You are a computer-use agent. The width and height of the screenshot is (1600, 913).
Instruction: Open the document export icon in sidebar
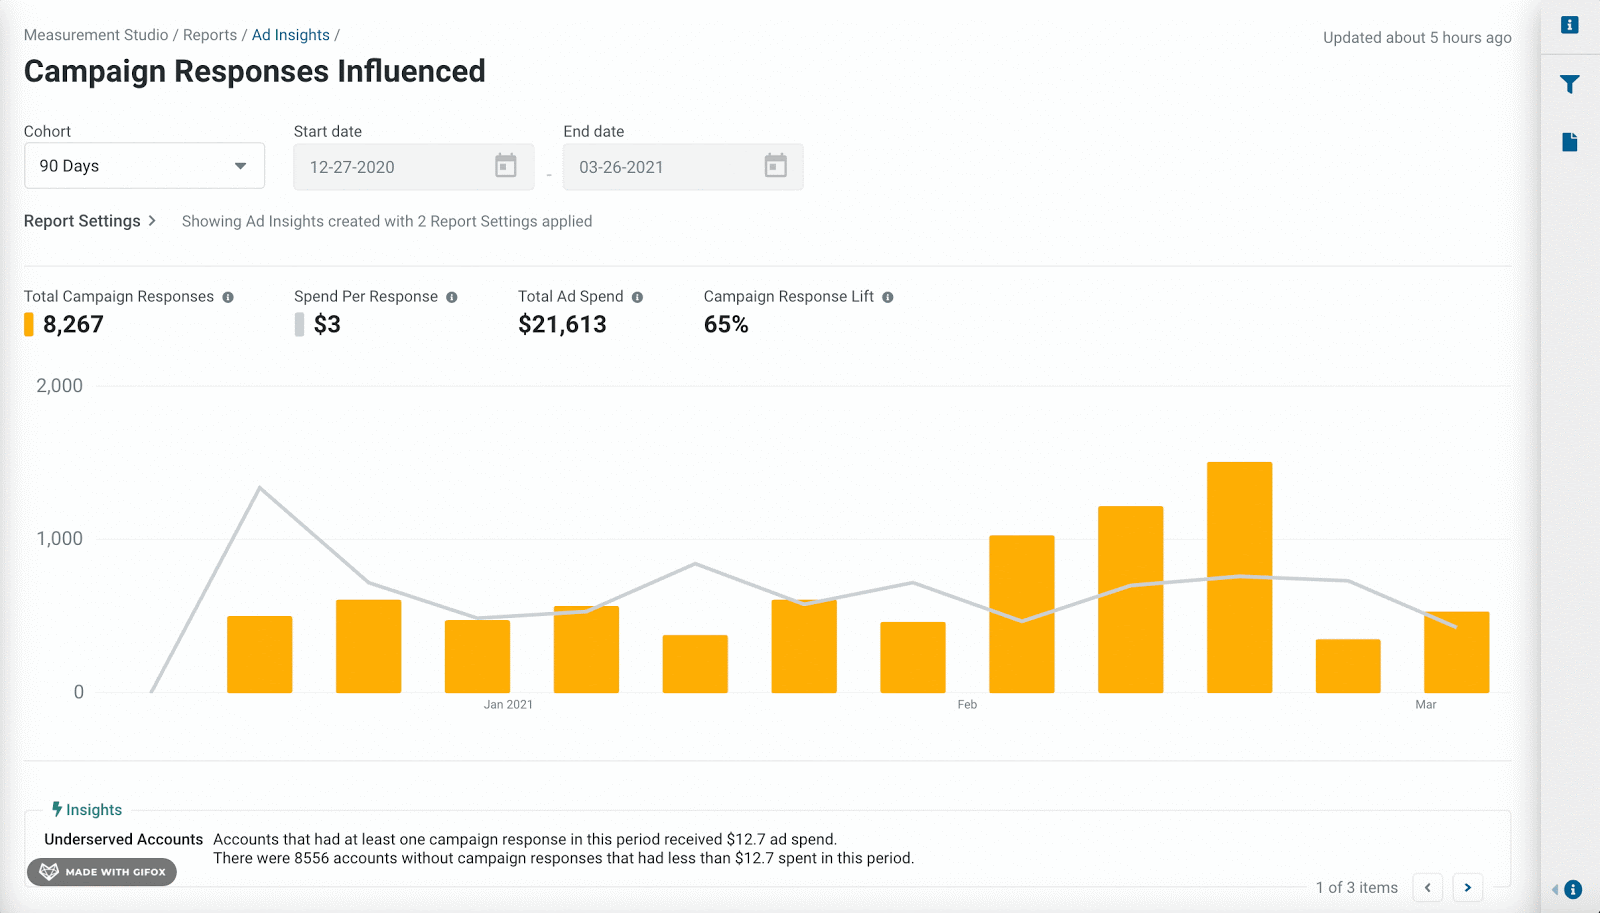click(x=1570, y=142)
